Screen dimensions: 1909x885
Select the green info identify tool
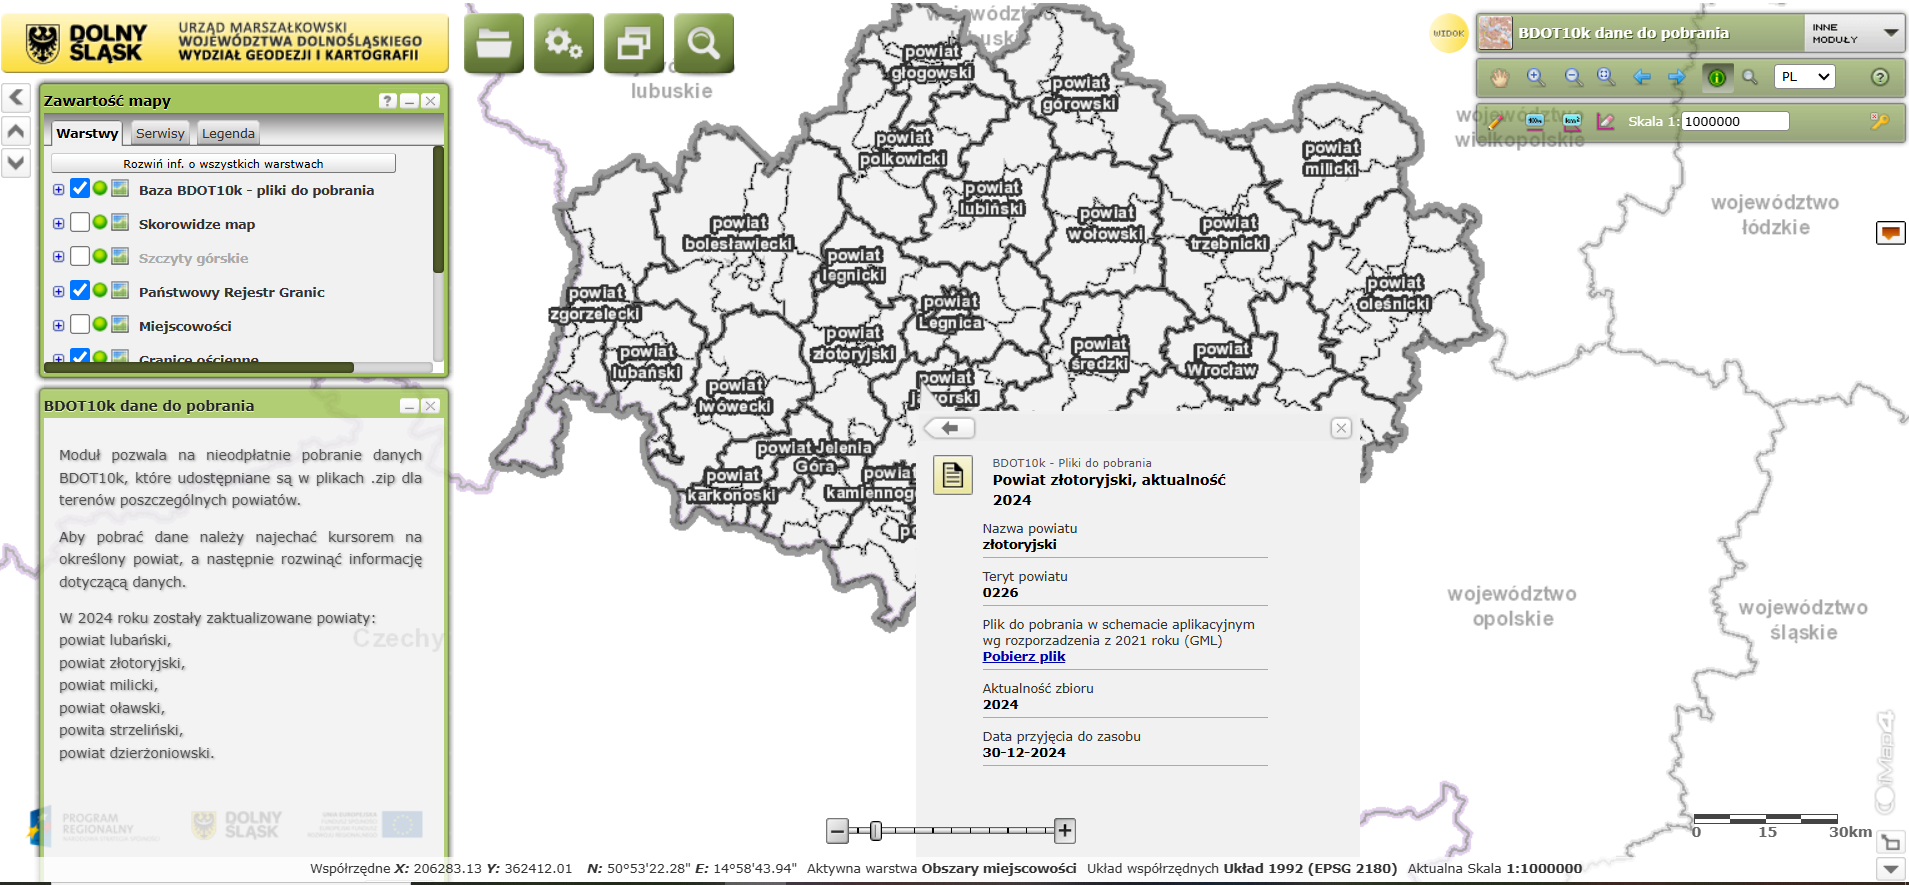tap(1717, 77)
